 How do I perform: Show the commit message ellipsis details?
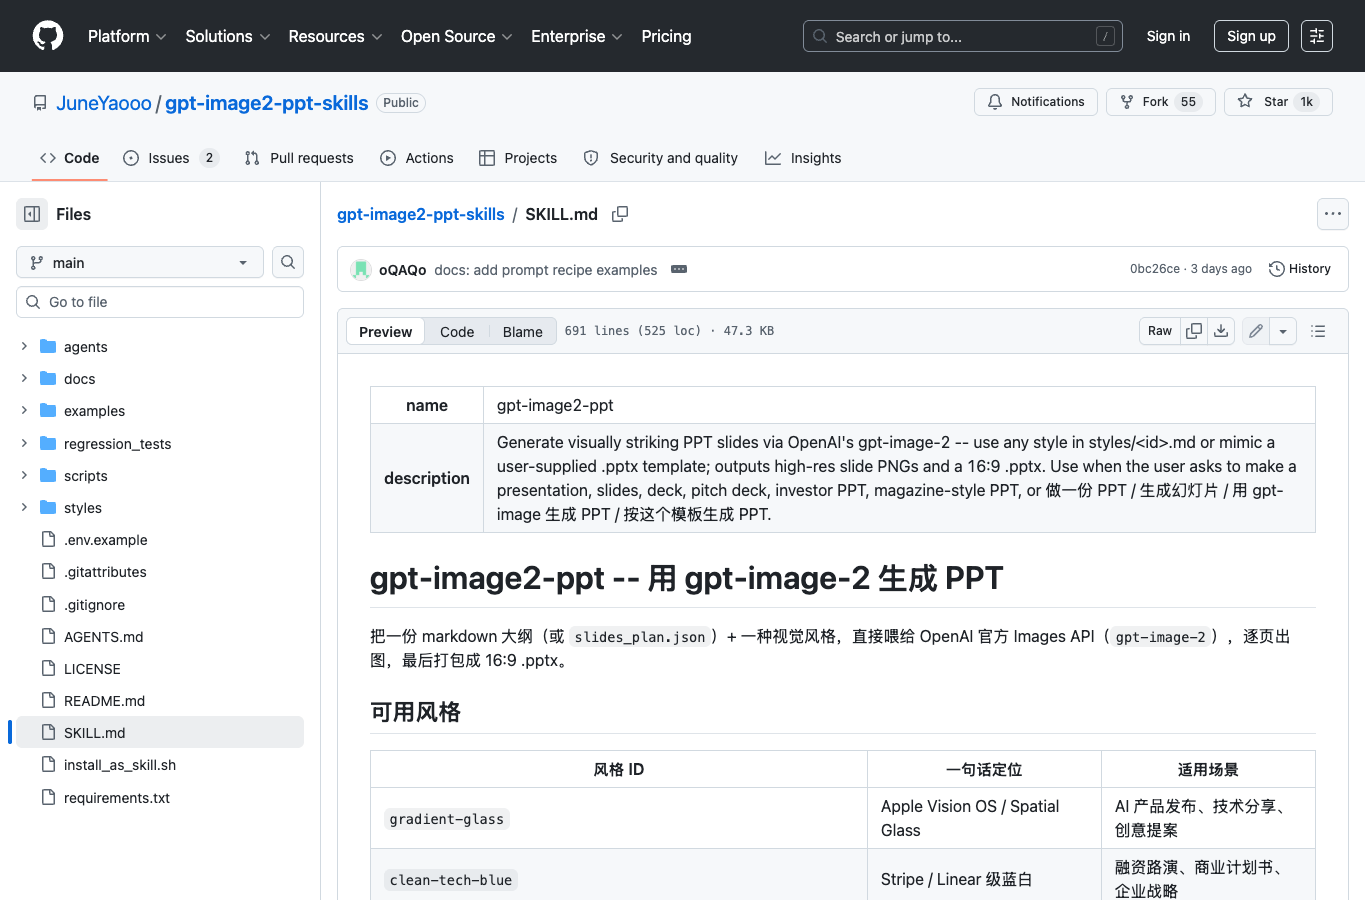(679, 270)
